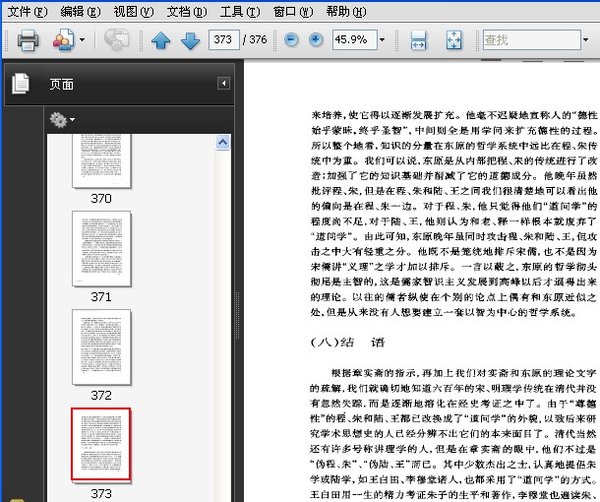The width and height of the screenshot is (600, 502).
Task: Click the zoom out minus button
Action: coord(291,41)
